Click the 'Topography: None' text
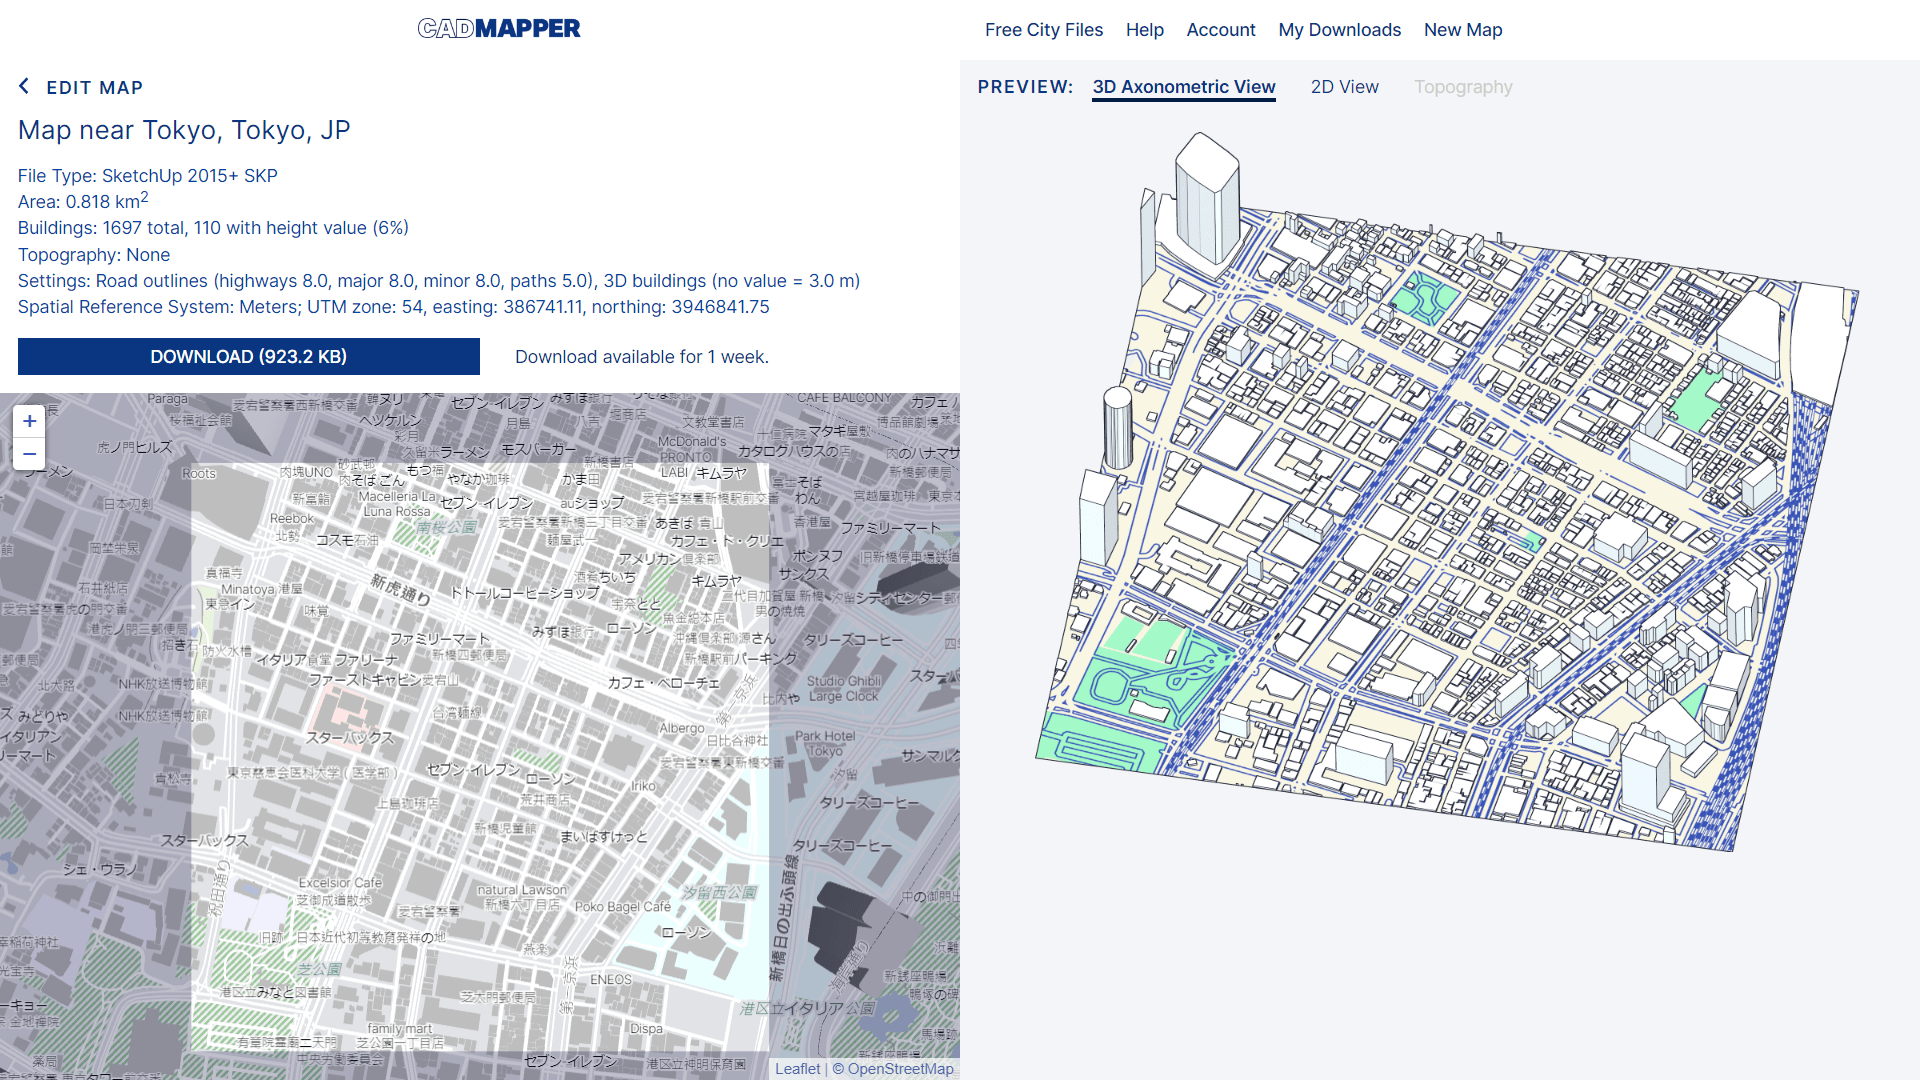This screenshot has height=1080, width=1920. tap(93, 255)
